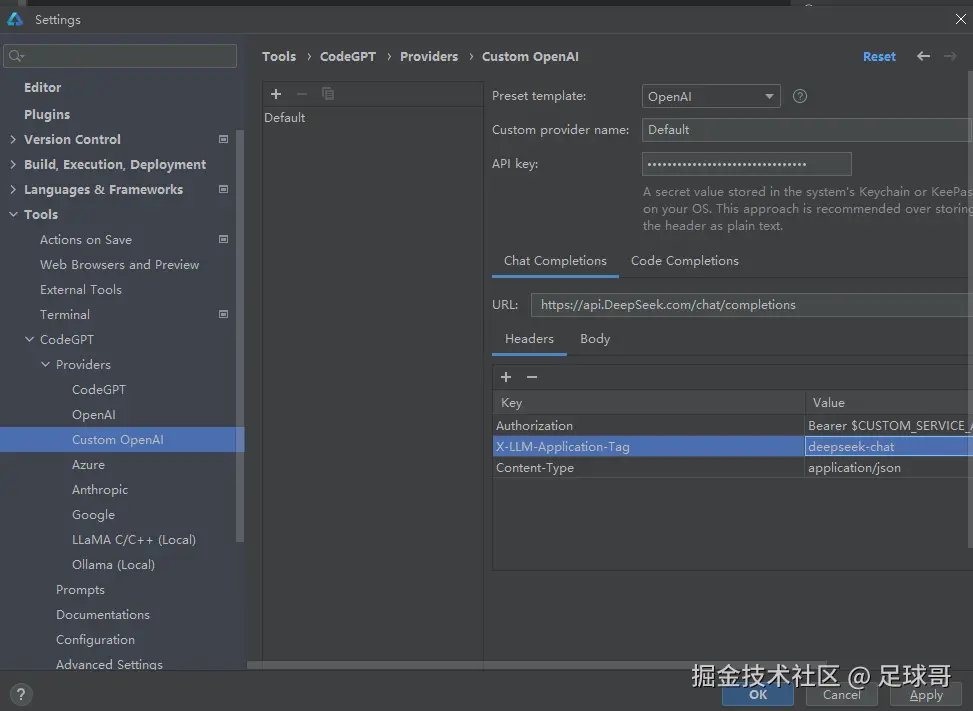Click the remove provider minus icon above Default
The image size is (973, 711).
pos(302,94)
